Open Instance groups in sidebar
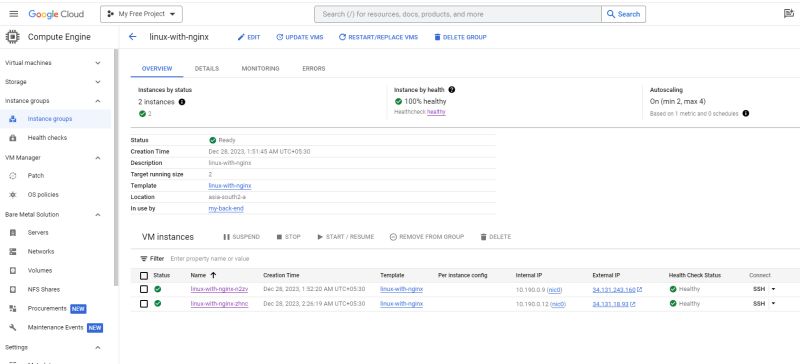 pyautogui.click(x=49, y=119)
